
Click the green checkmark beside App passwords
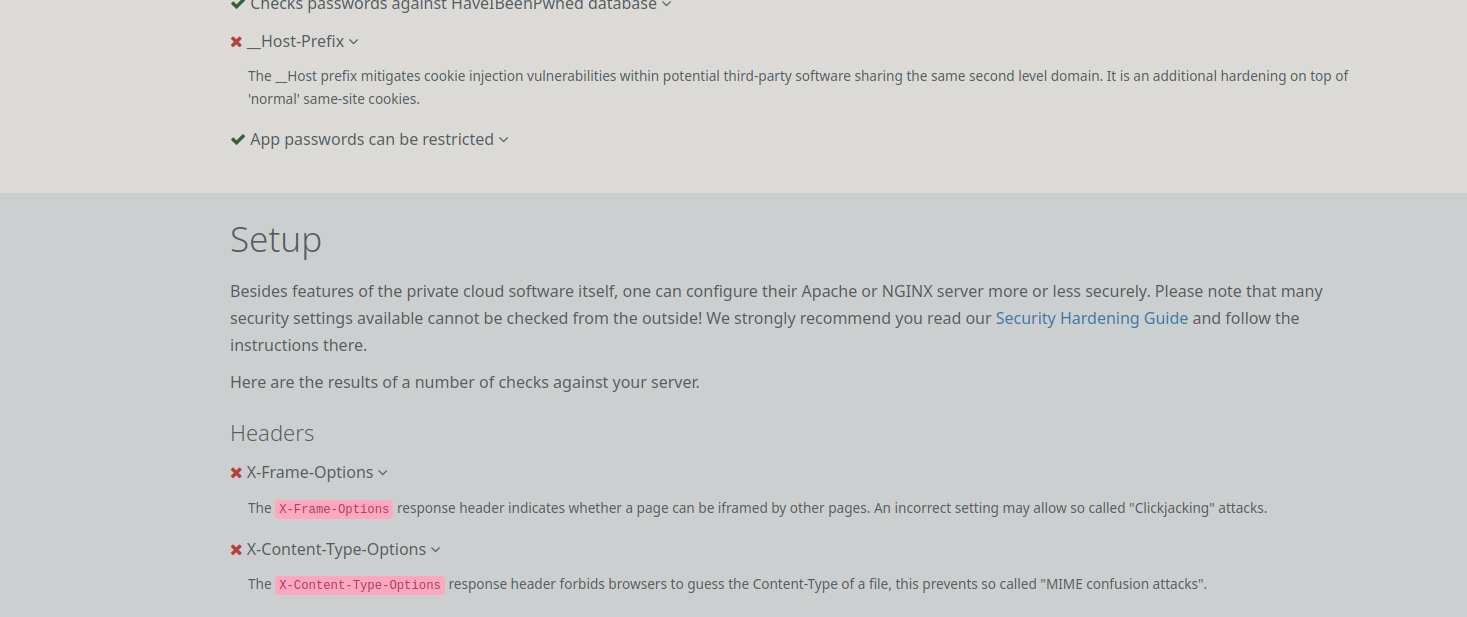pos(237,140)
